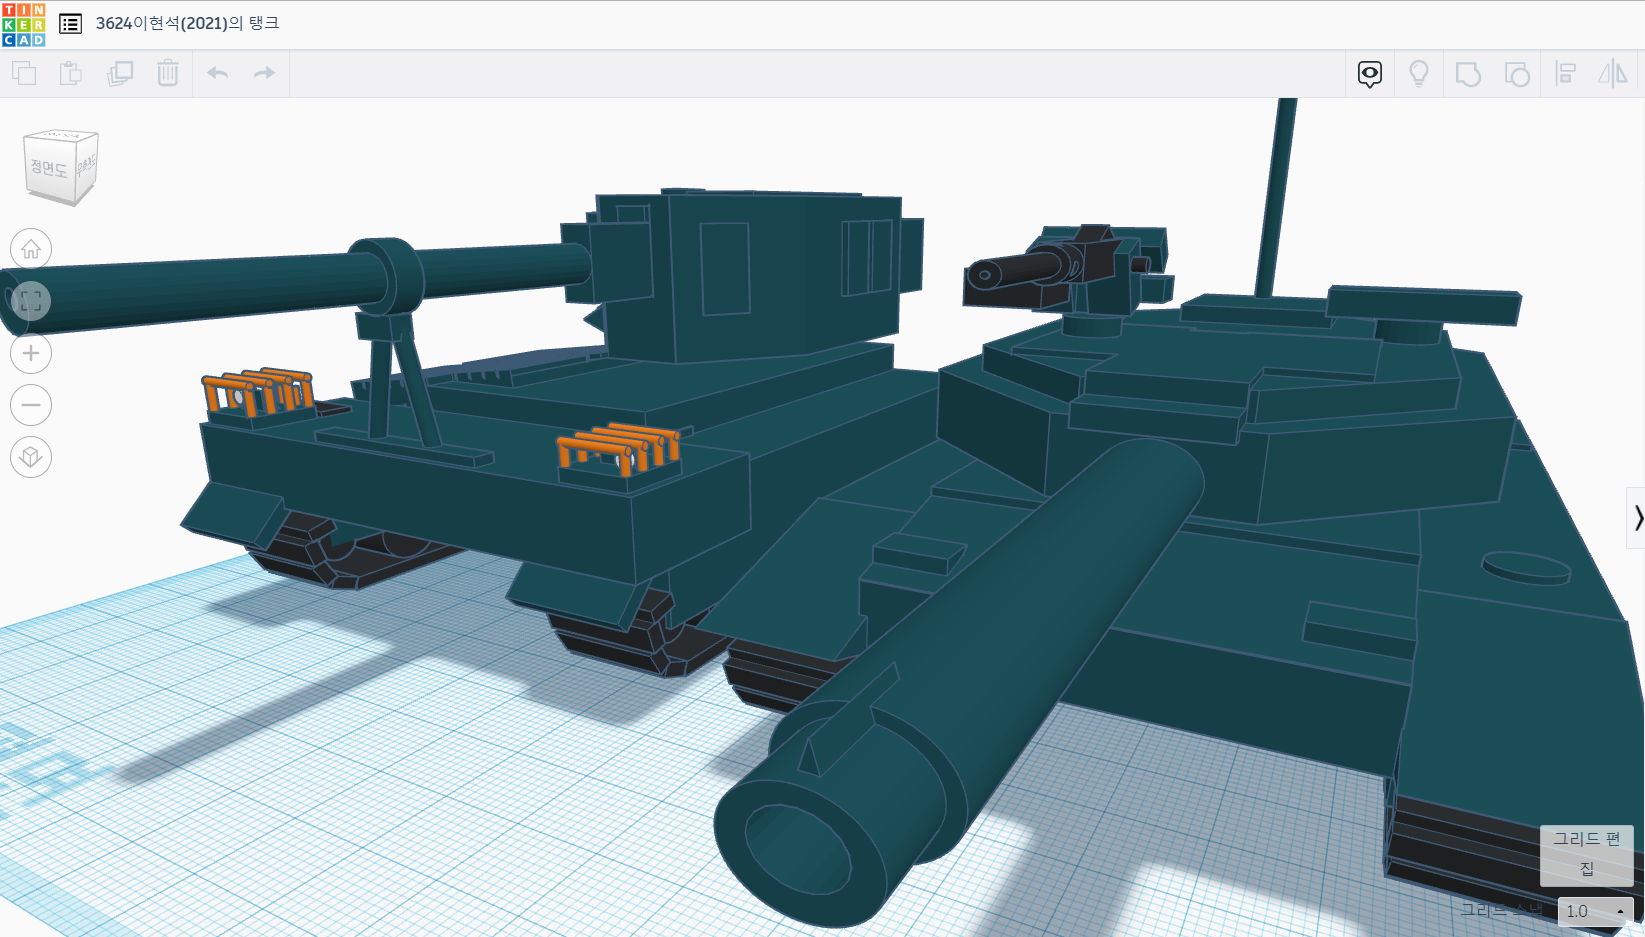Click the Copy toolbar icon
This screenshot has width=1645, height=937.
[x=24, y=73]
